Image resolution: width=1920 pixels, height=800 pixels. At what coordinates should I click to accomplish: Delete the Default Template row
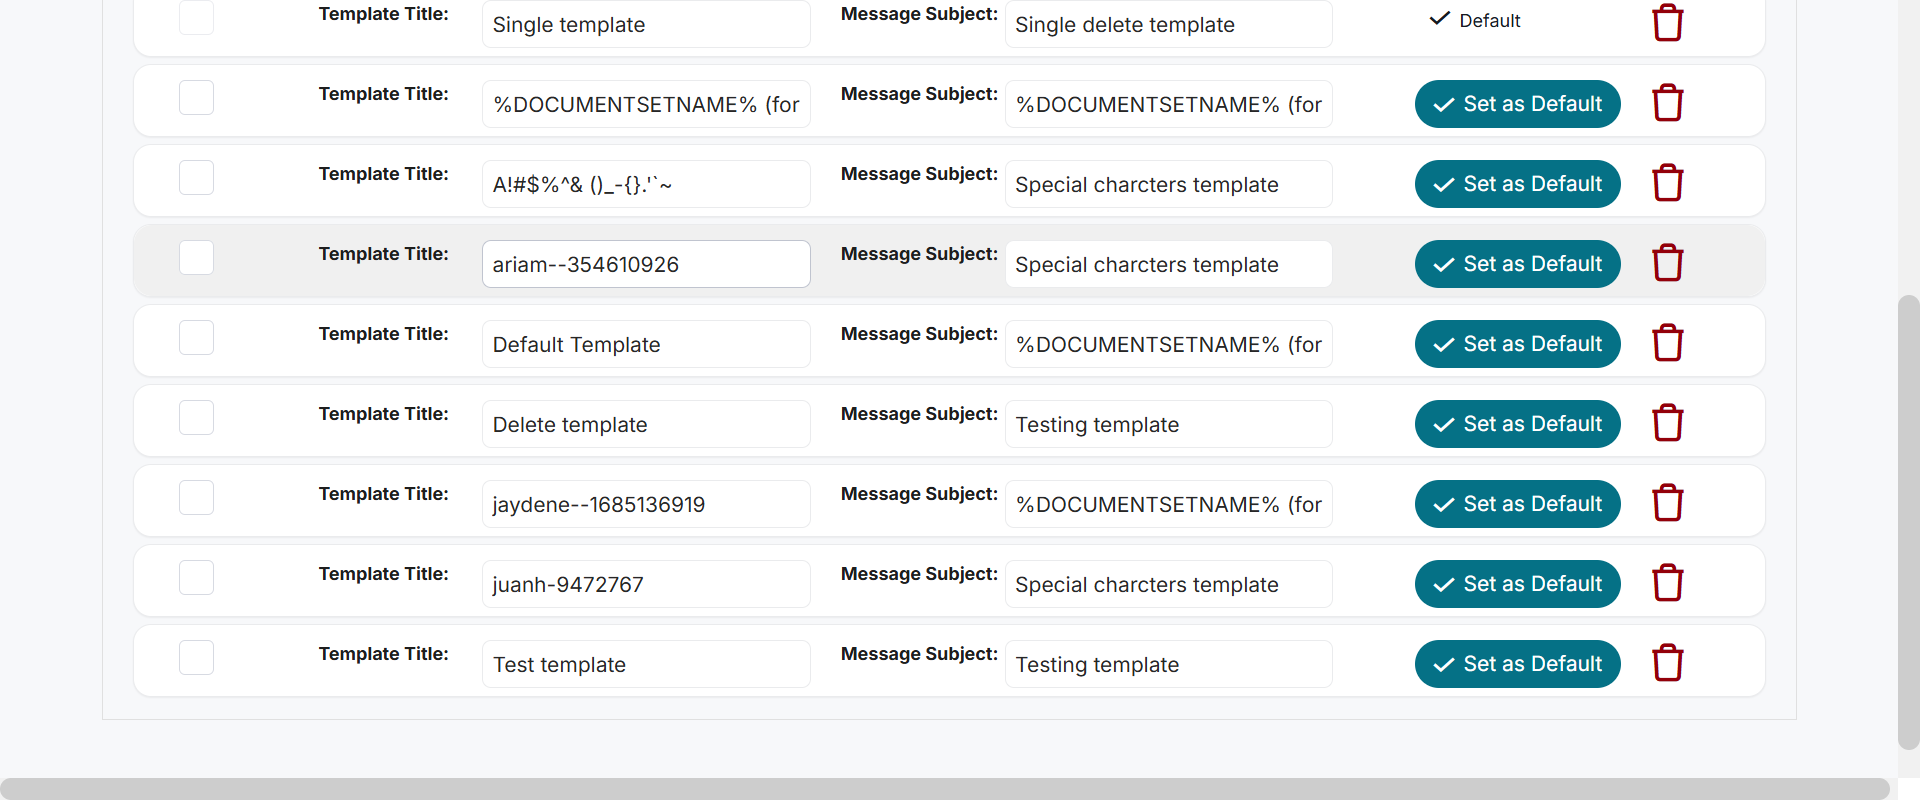point(1667,343)
